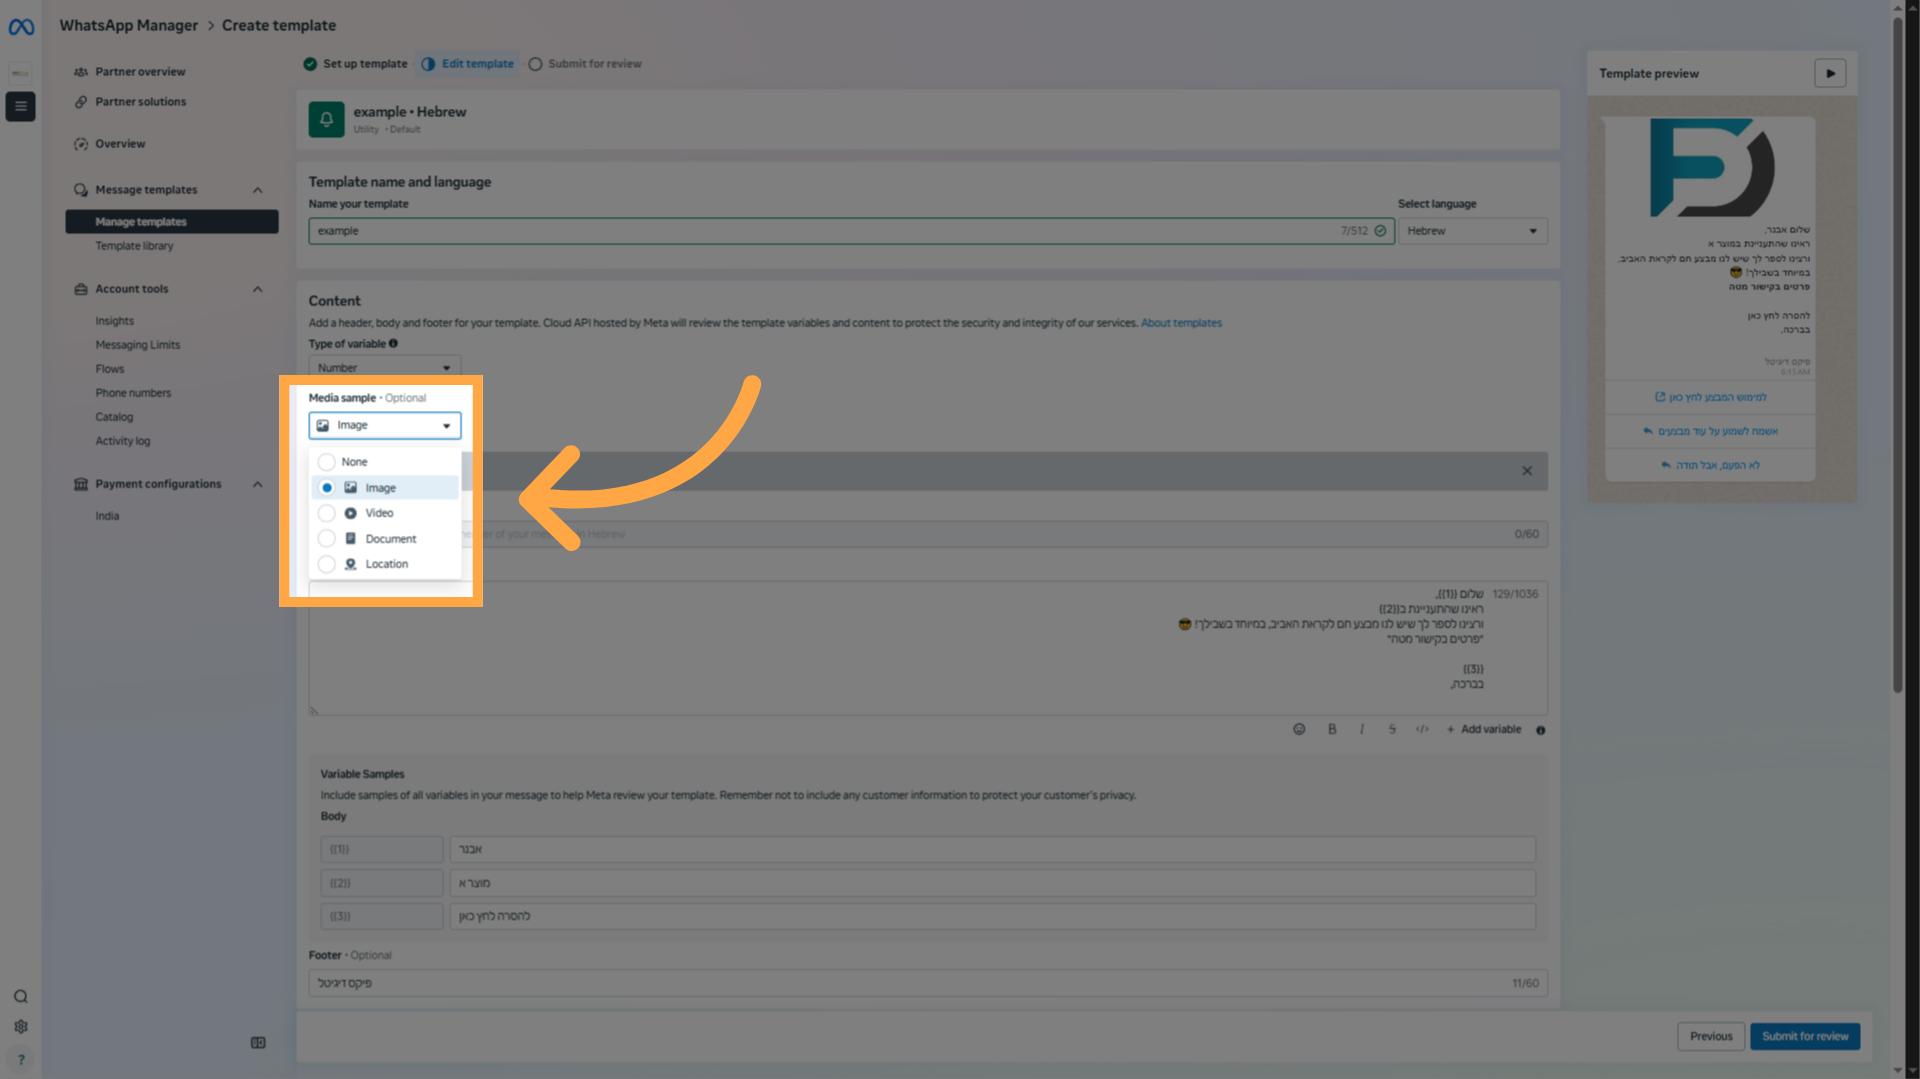This screenshot has width=1920, height=1079.
Task: Open Partner solutions page
Action: (140, 102)
